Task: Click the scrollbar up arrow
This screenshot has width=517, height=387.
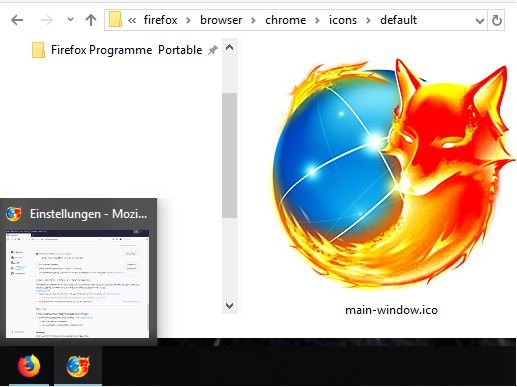Action: pos(229,48)
